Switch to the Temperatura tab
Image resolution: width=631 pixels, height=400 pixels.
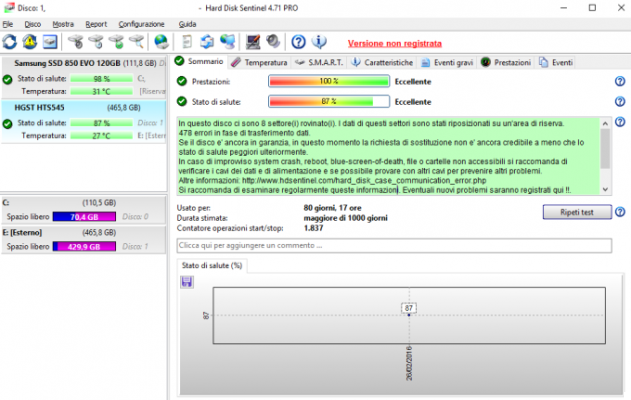[x=260, y=63]
